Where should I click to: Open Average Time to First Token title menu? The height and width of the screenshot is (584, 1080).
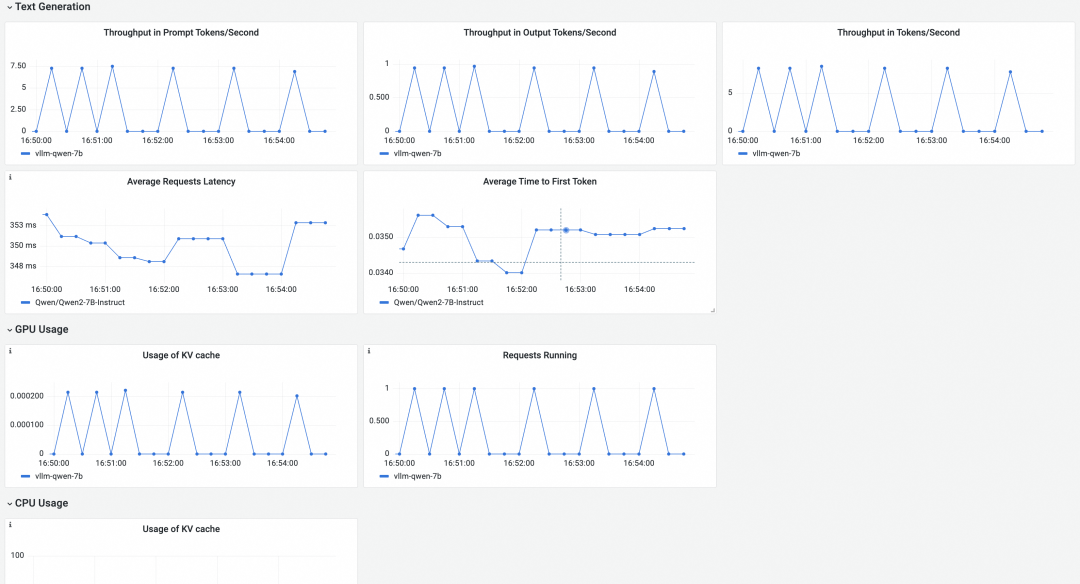pyautogui.click(x=540, y=182)
